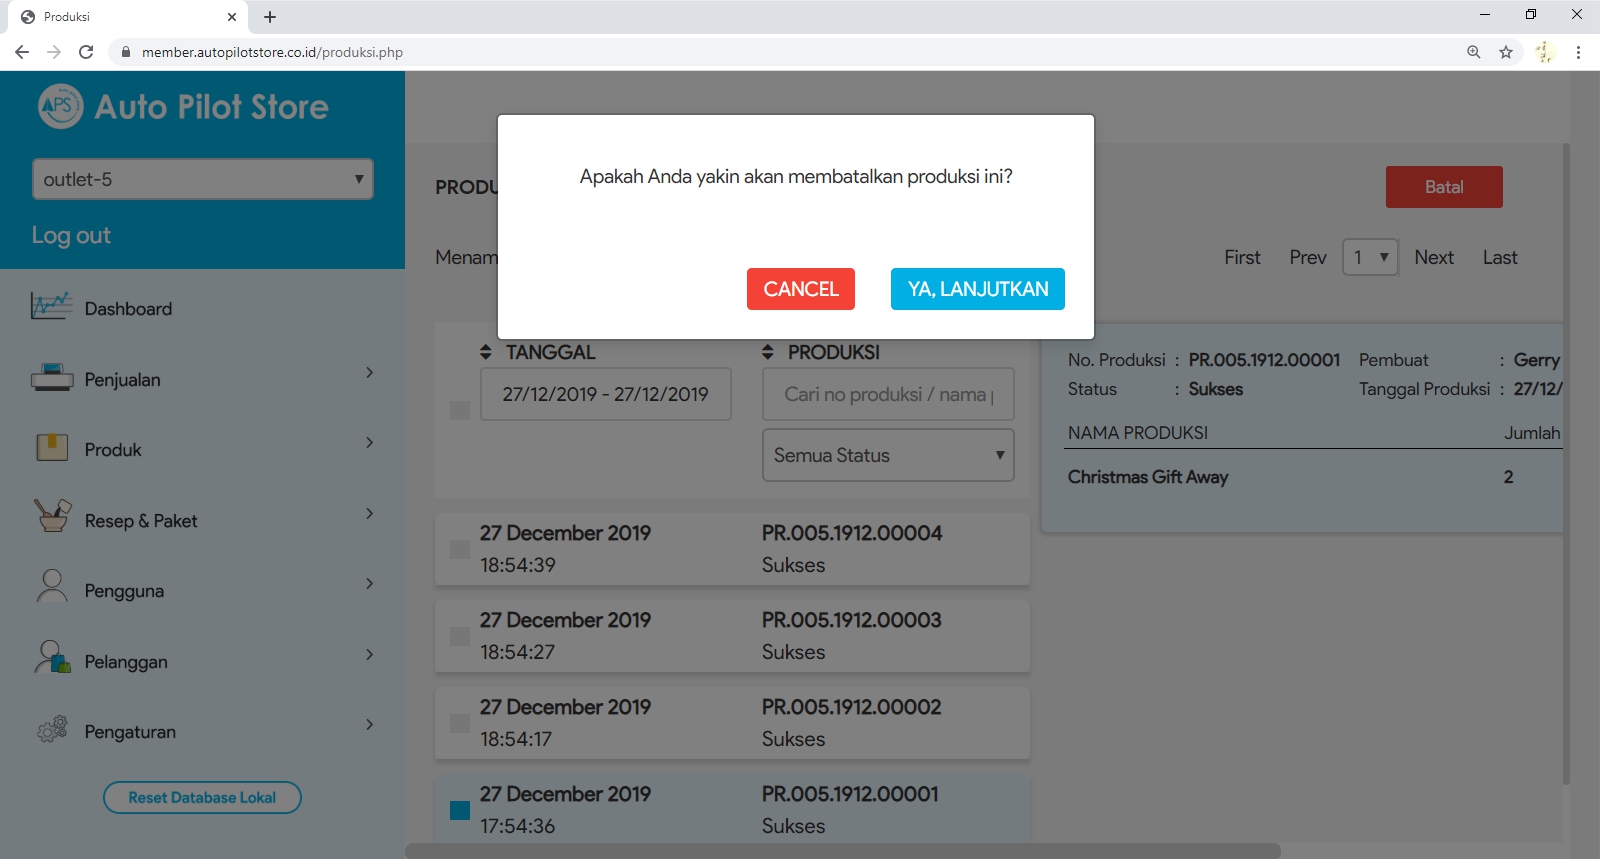Click the Dashboard chart icon in sidebar
Image resolution: width=1600 pixels, height=859 pixels.
[51, 306]
